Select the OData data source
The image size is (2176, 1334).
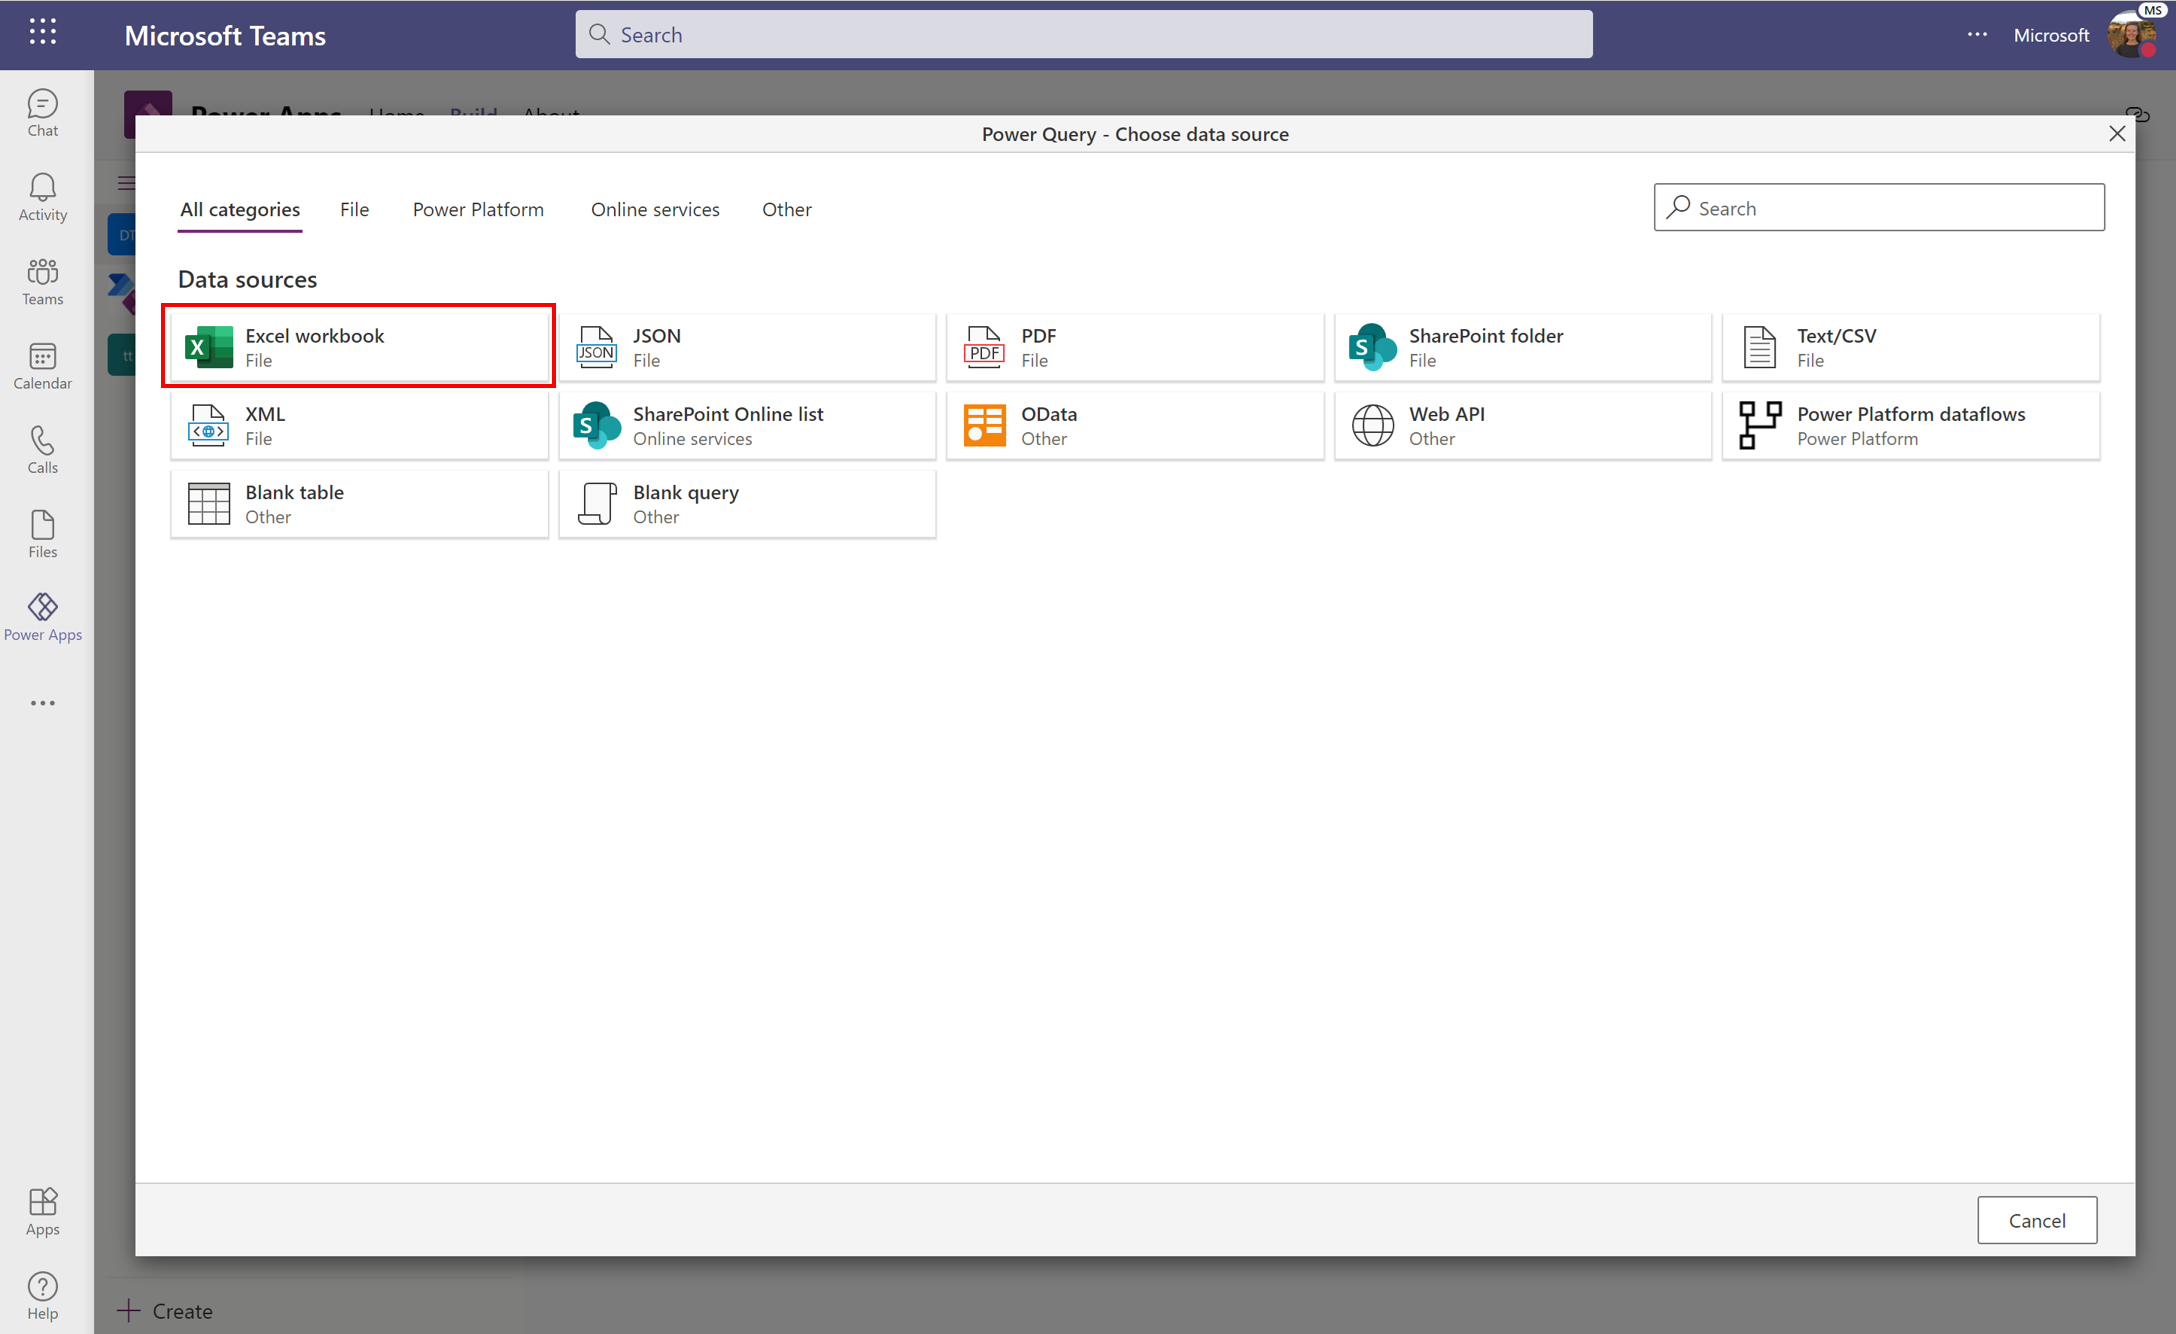tap(1135, 424)
